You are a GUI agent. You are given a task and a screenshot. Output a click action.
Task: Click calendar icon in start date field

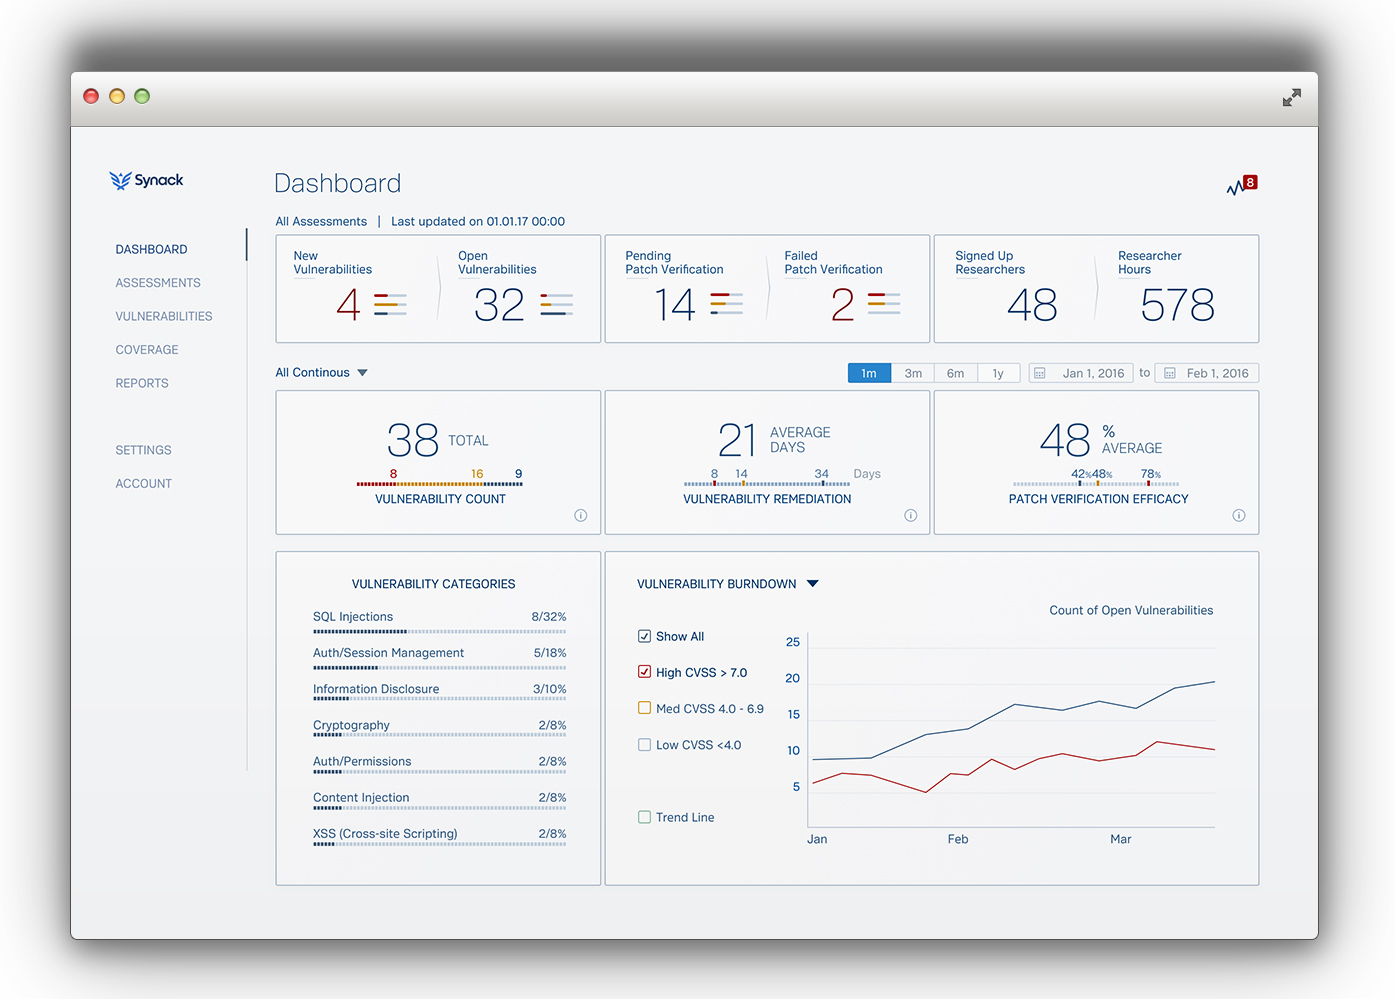(x=1040, y=374)
